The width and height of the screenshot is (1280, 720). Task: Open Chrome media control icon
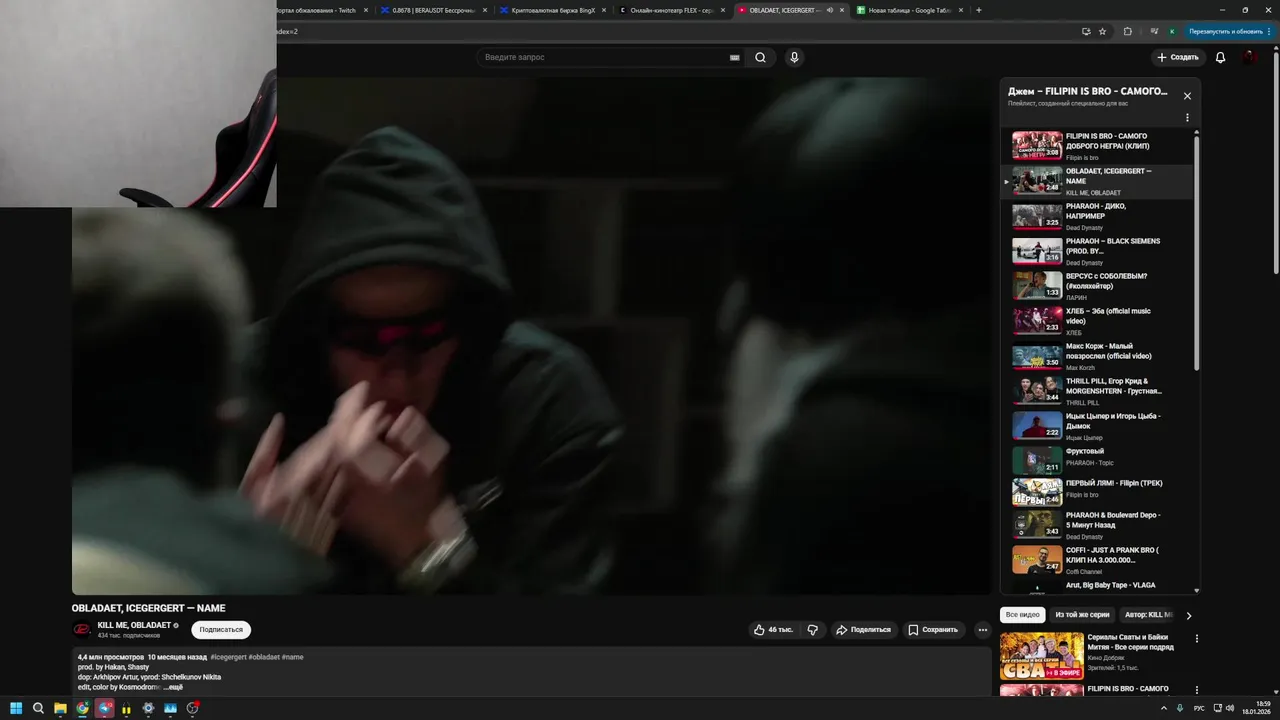click(x=1154, y=31)
